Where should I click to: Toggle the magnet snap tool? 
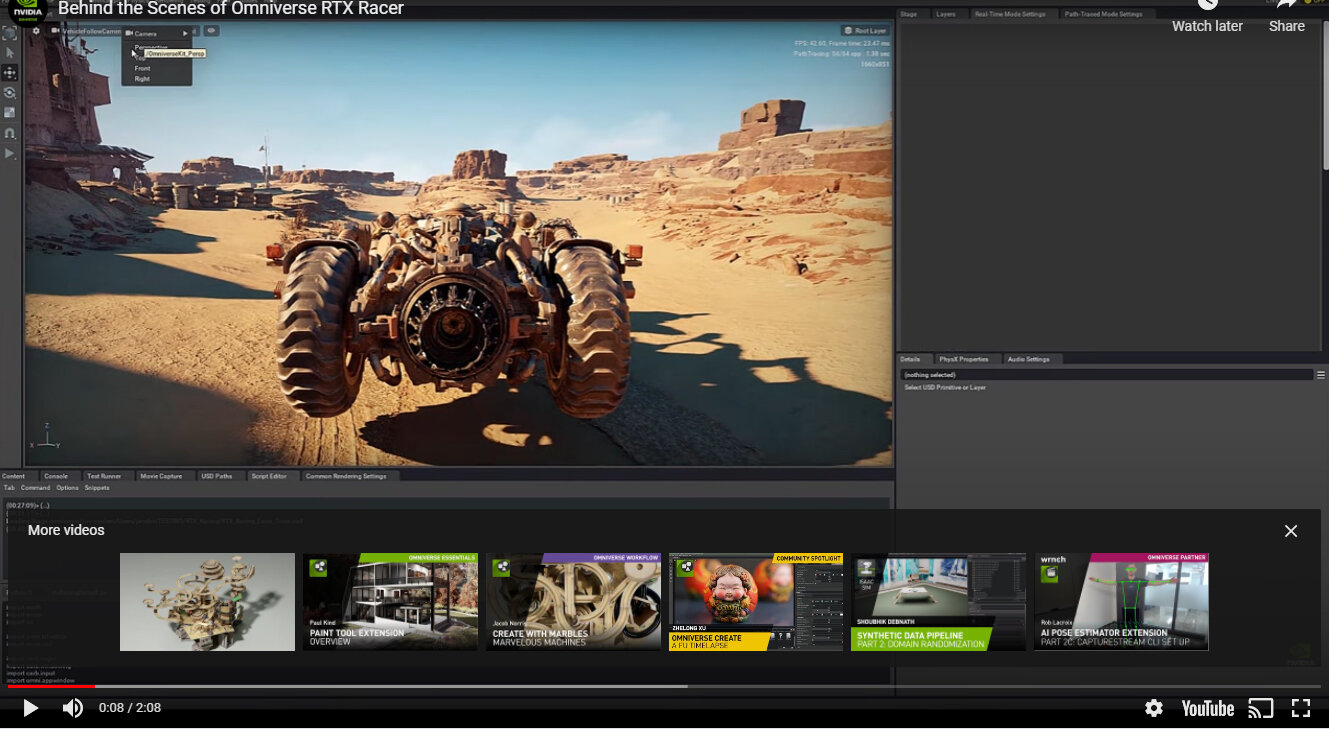[10, 133]
